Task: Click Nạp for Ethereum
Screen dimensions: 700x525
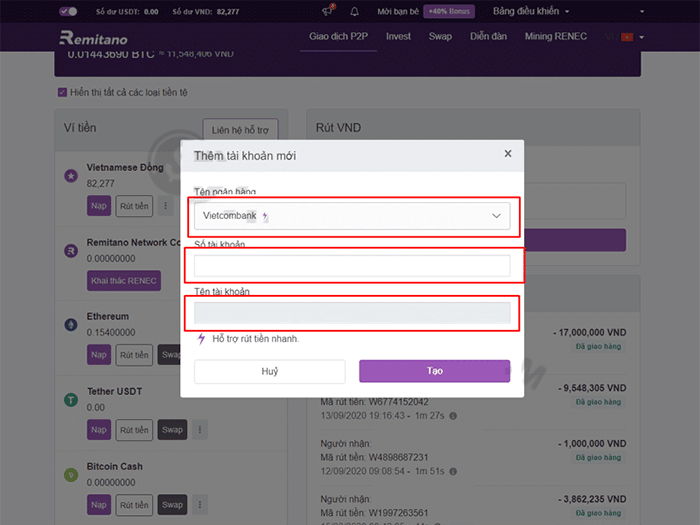Action: tap(99, 355)
